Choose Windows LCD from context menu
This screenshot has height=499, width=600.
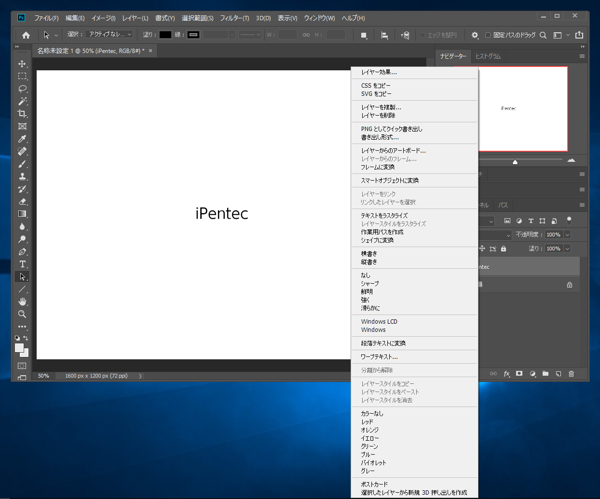(414, 321)
